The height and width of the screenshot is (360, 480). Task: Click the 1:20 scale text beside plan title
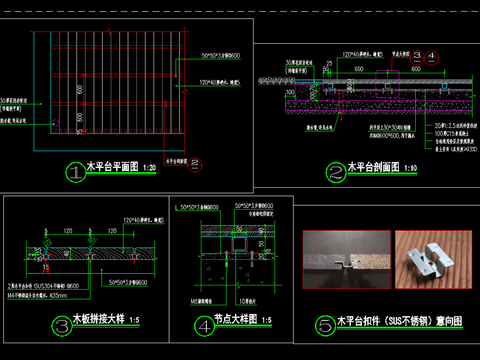[x=150, y=168]
